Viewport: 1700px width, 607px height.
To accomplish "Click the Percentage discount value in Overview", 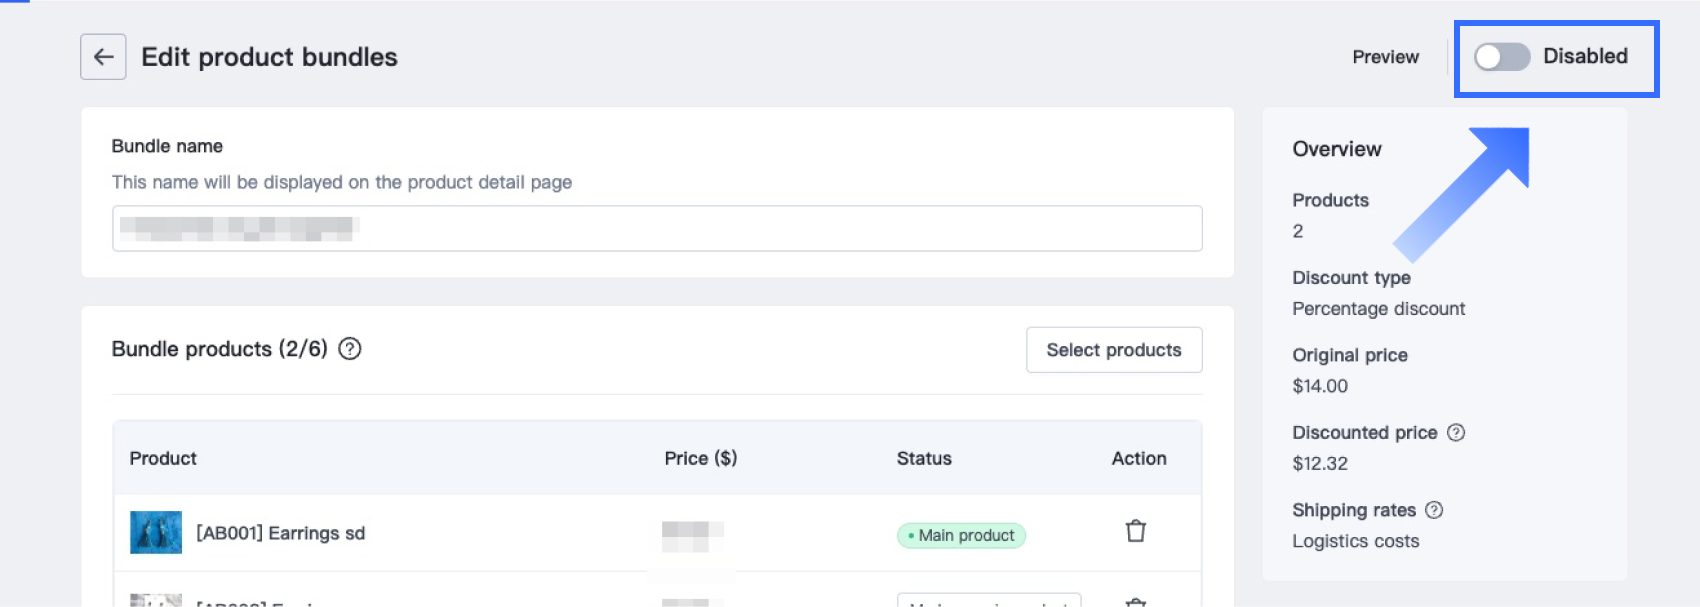I will pyautogui.click(x=1378, y=309).
